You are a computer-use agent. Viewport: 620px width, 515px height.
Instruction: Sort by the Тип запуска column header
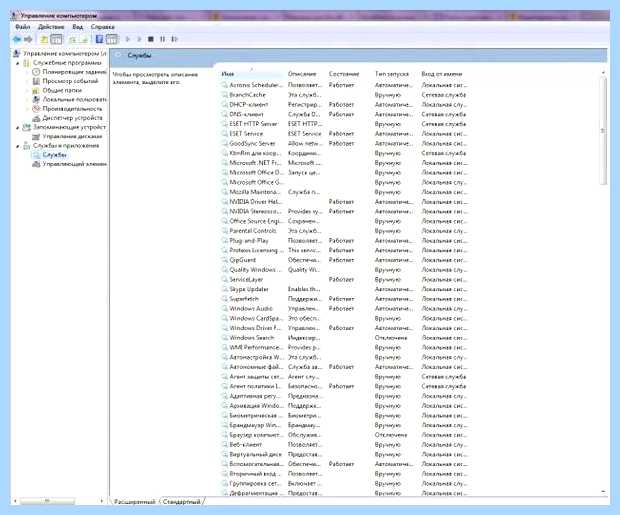pyautogui.click(x=392, y=74)
